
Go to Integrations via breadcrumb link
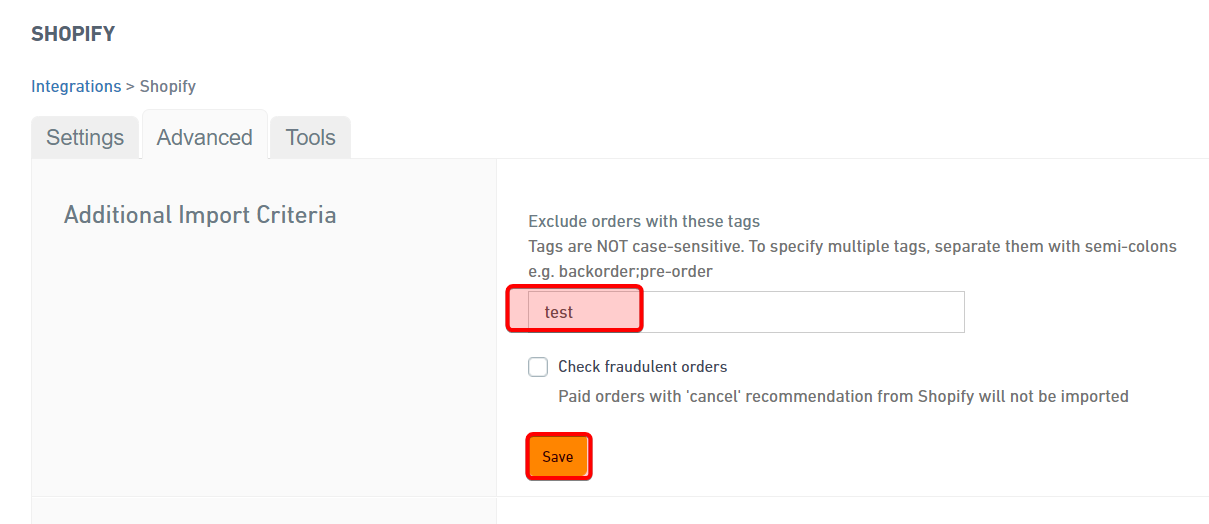[x=76, y=87]
